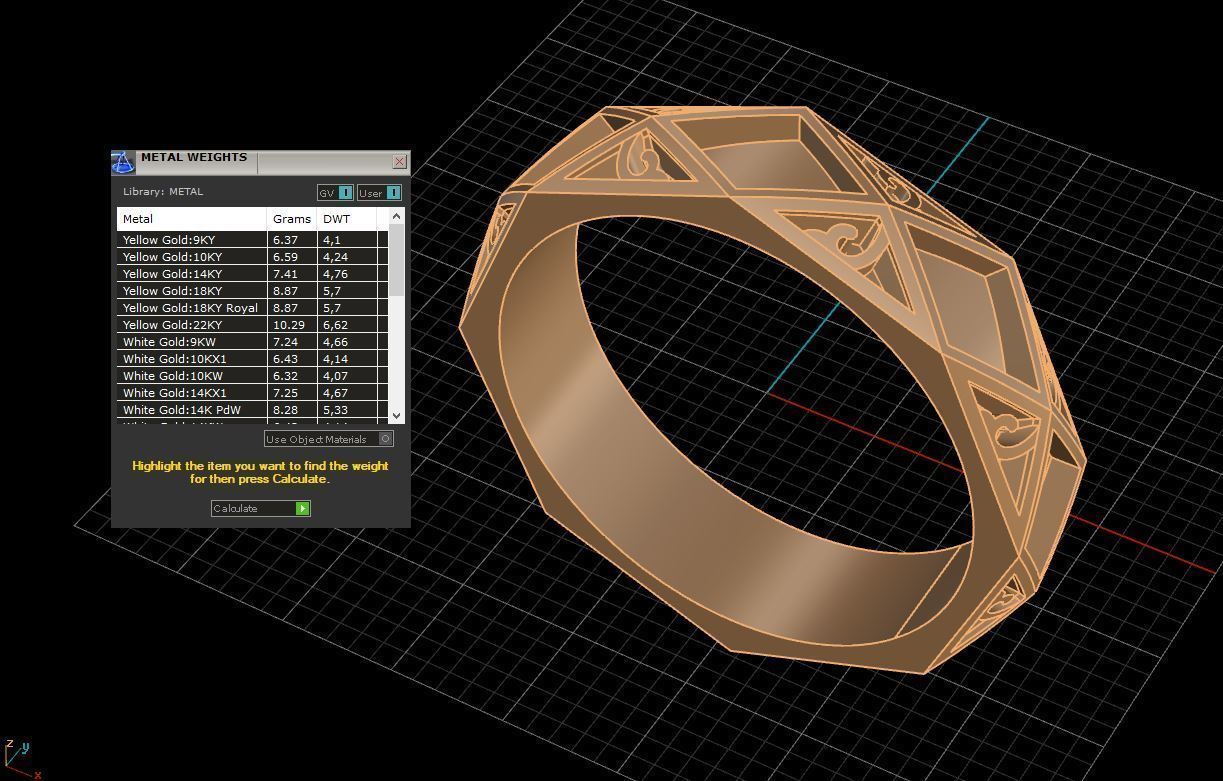Click the 5,33 DWT value
This screenshot has width=1223, height=781.
click(x=335, y=410)
